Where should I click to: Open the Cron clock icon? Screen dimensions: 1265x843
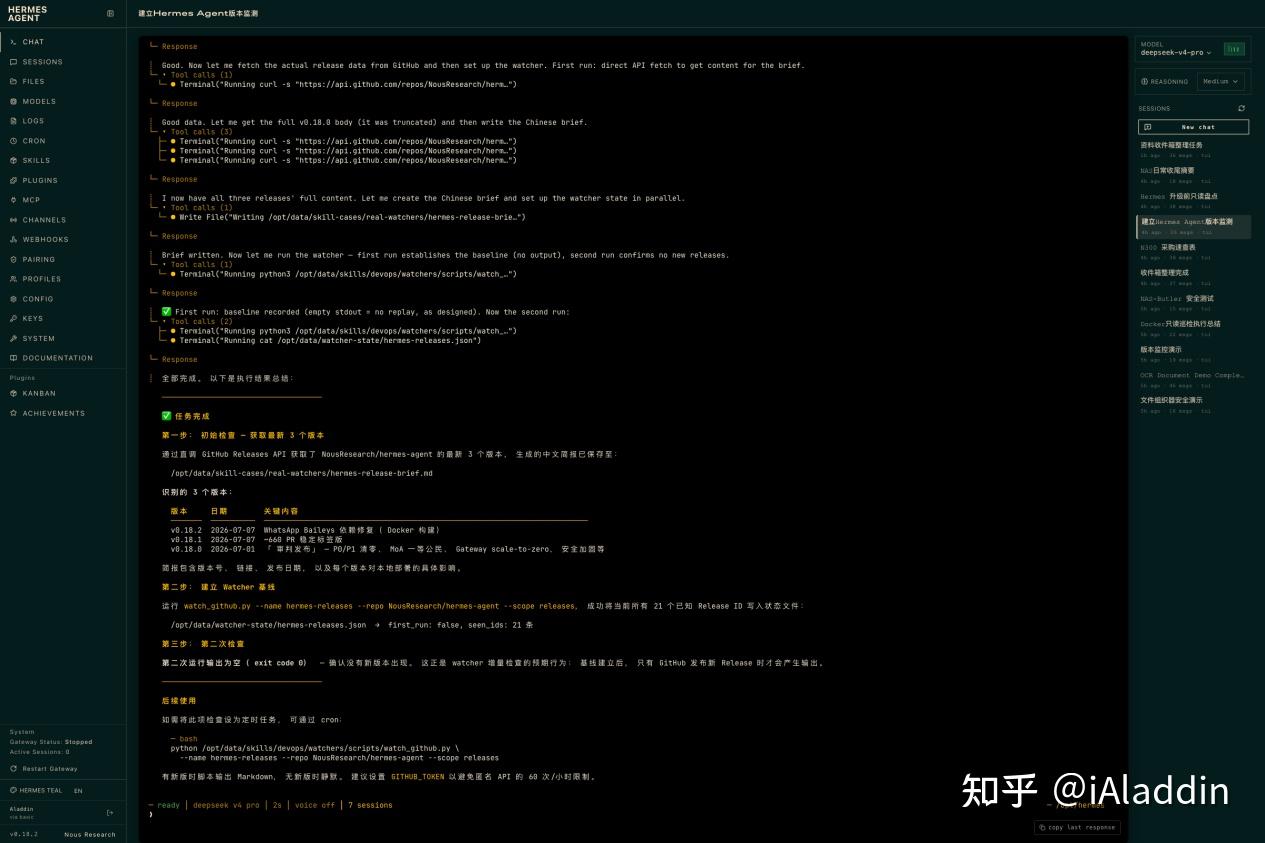pyautogui.click(x=13, y=141)
